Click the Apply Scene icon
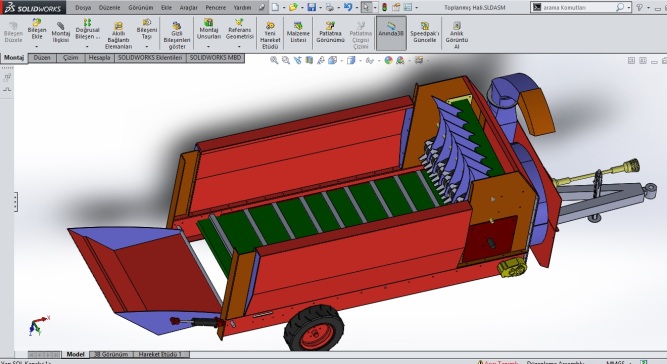Image resolution: width=667 pixels, height=364 pixels. (x=400, y=60)
